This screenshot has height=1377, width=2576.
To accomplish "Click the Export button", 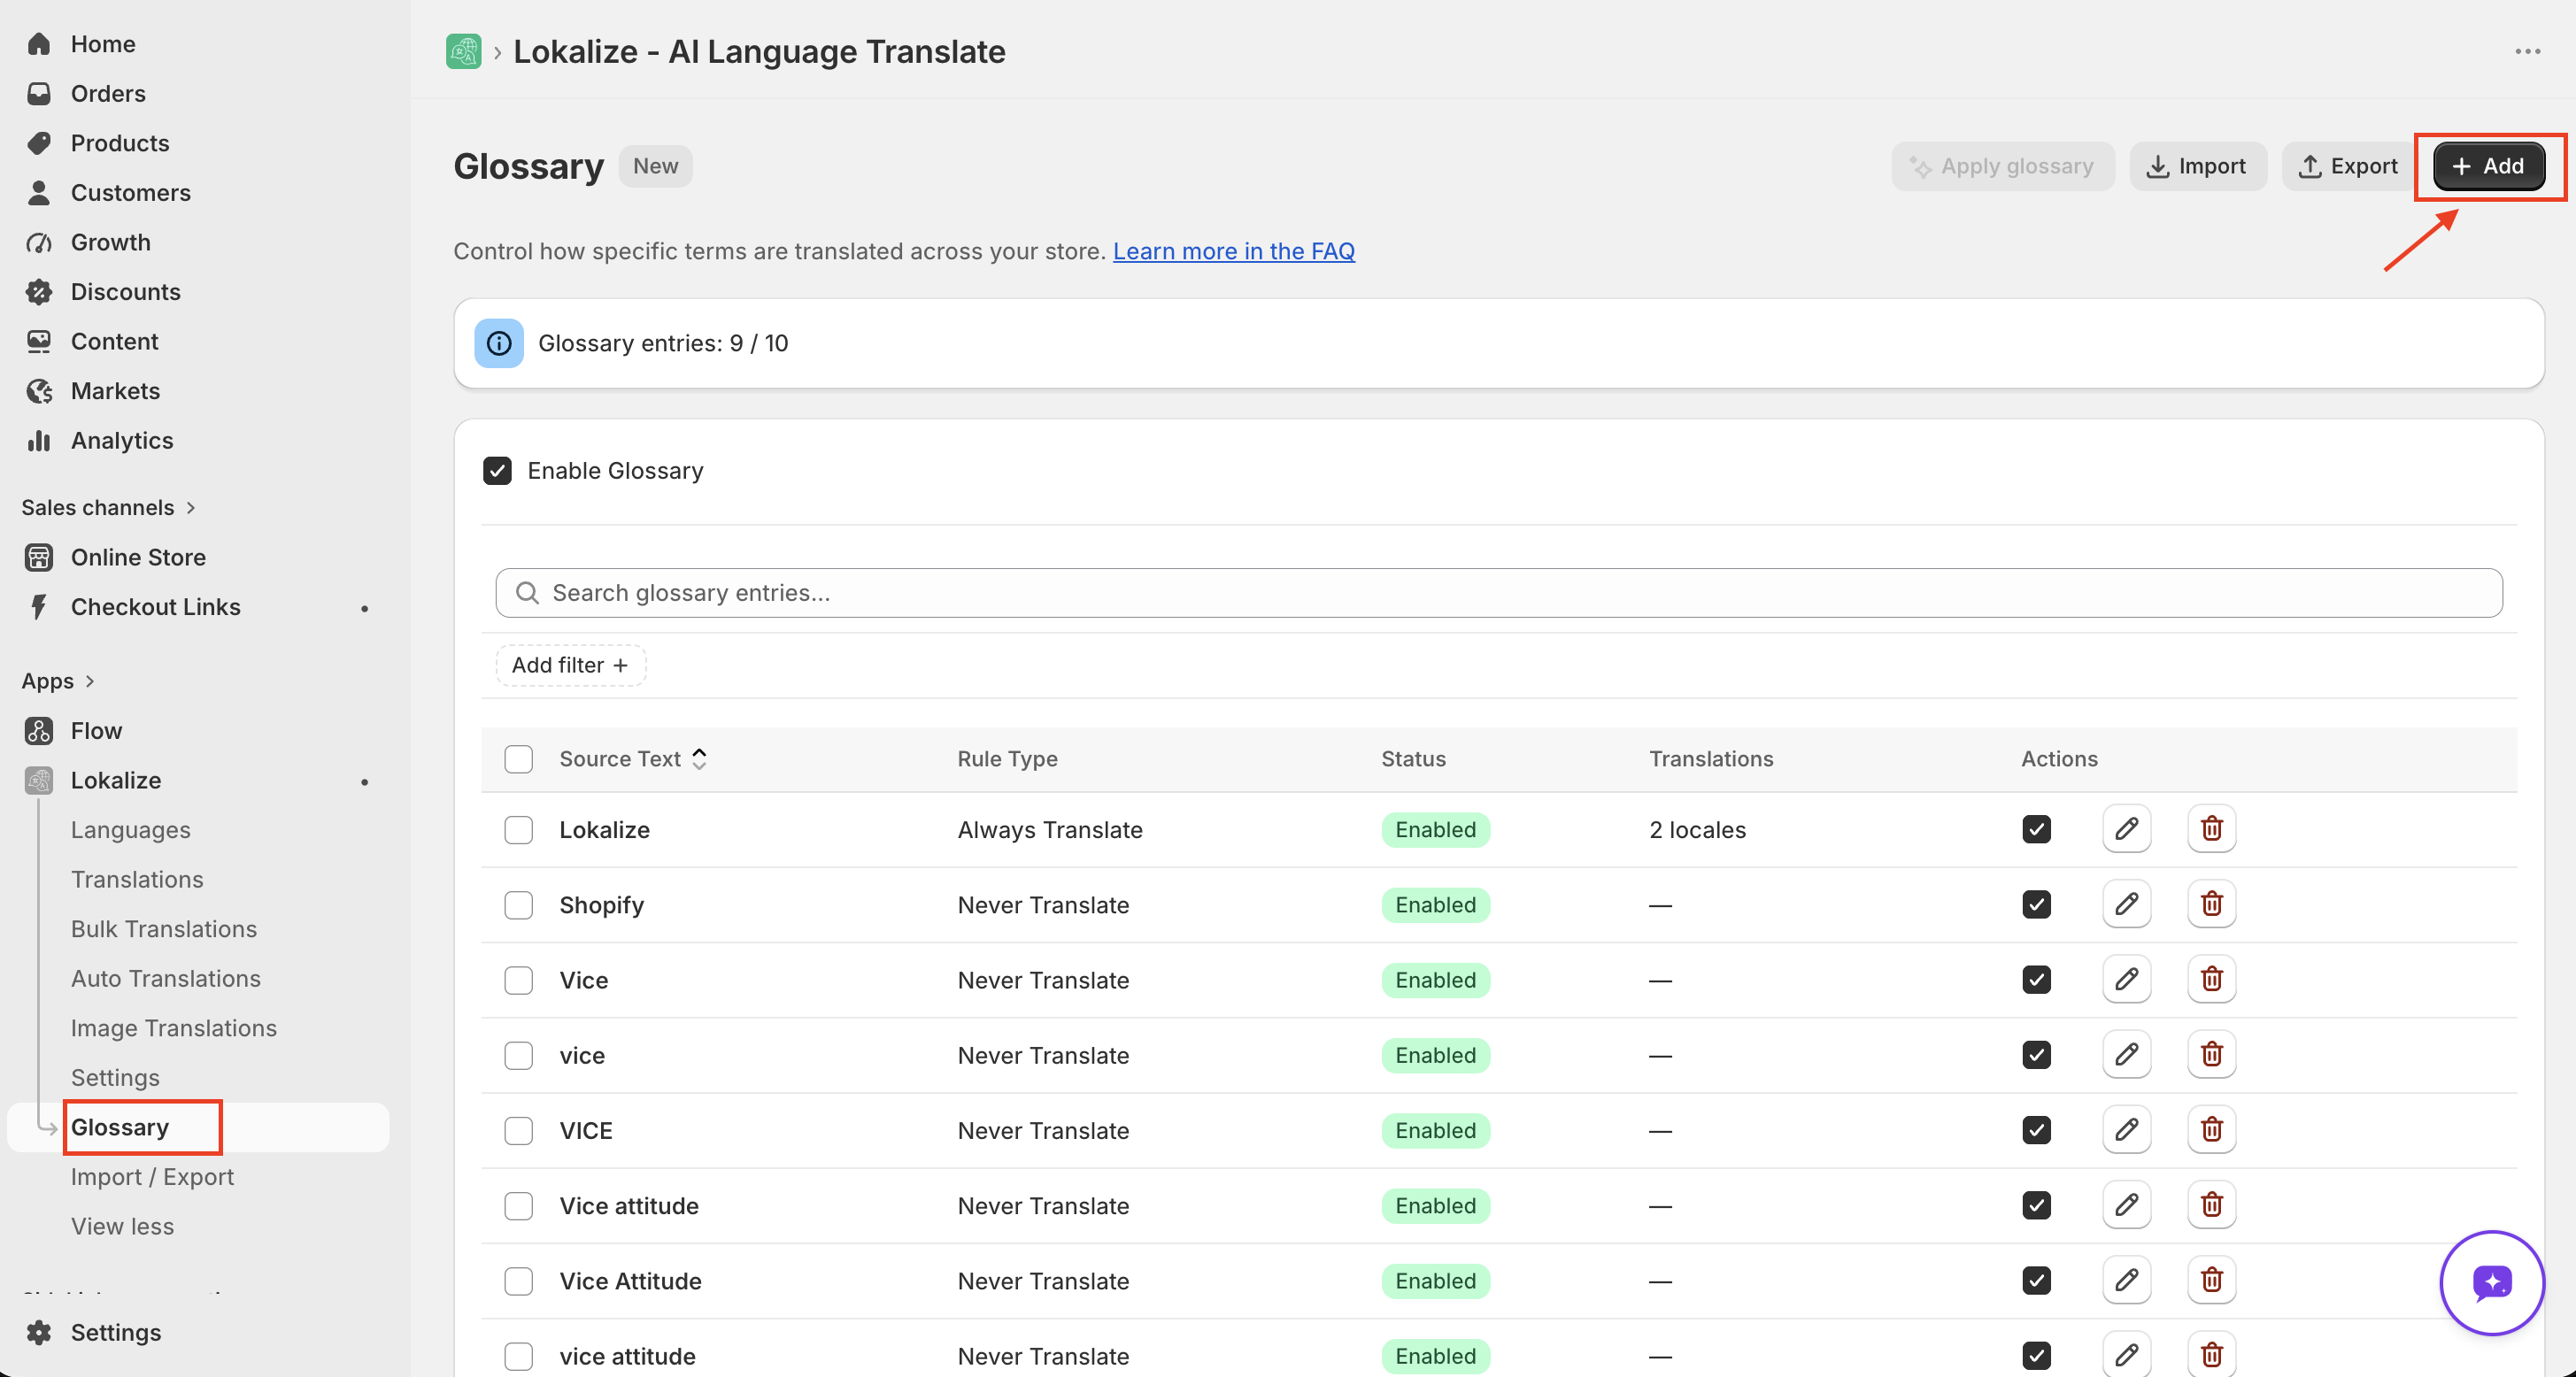I will click(x=2347, y=166).
